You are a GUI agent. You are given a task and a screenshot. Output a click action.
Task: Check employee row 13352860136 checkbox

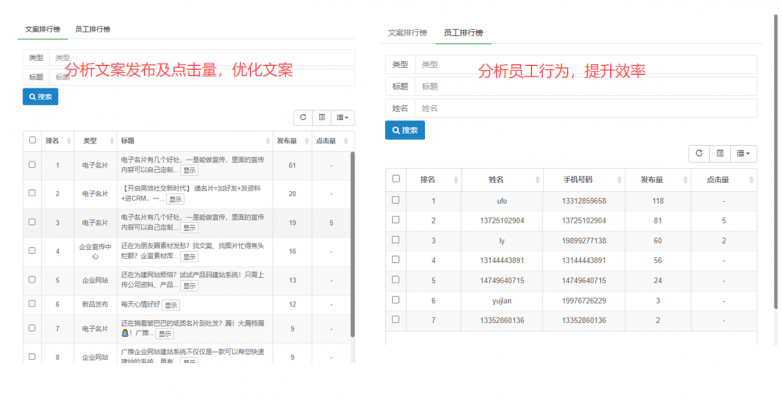coord(396,319)
